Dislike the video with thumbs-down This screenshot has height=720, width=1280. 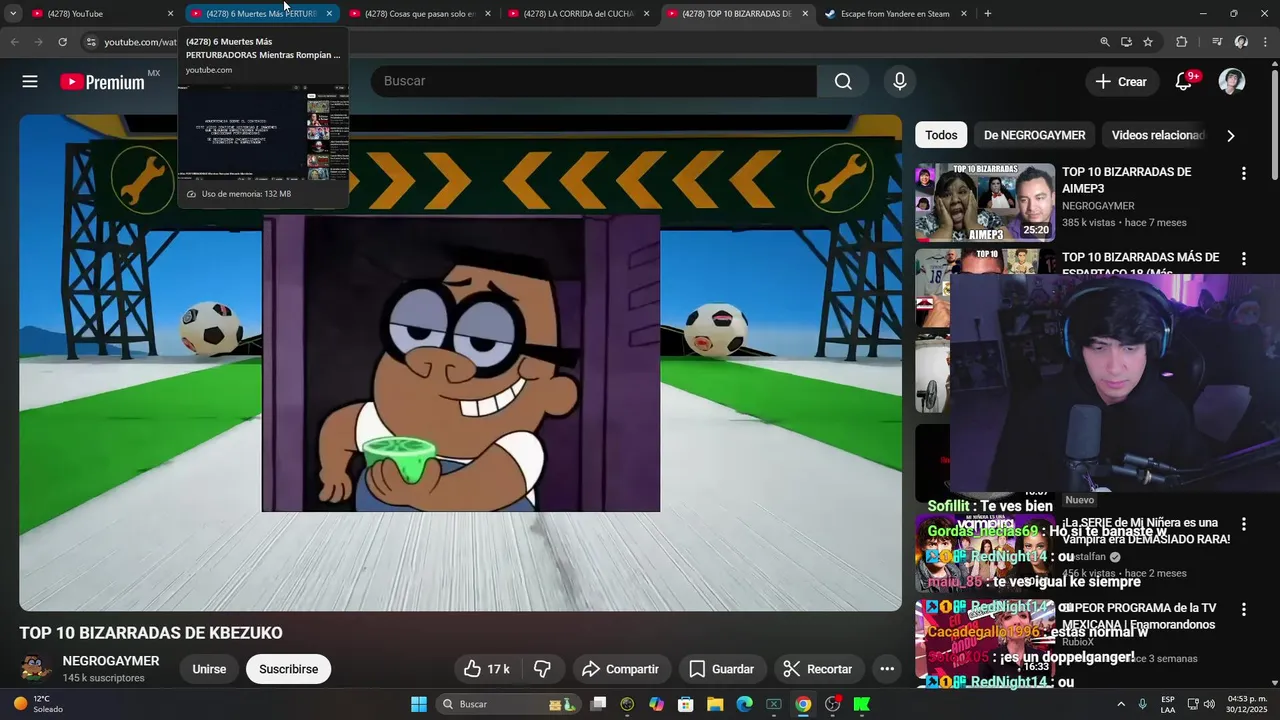click(x=543, y=669)
